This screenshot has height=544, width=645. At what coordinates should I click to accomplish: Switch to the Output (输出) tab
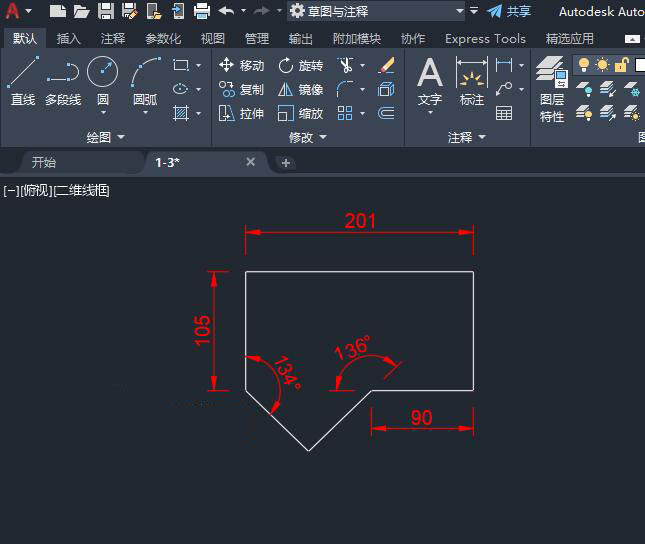pos(301,39)
